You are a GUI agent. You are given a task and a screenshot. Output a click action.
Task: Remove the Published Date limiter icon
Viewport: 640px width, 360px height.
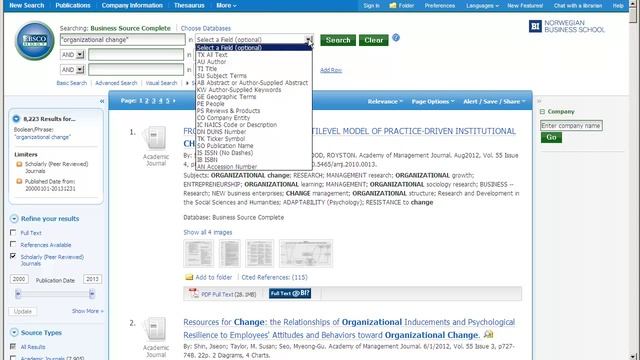click(19, 181)
